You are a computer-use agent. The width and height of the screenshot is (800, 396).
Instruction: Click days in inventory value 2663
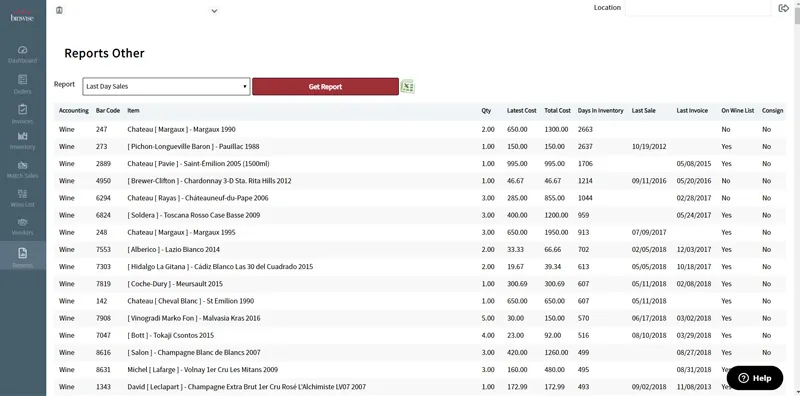pos(585,129)
